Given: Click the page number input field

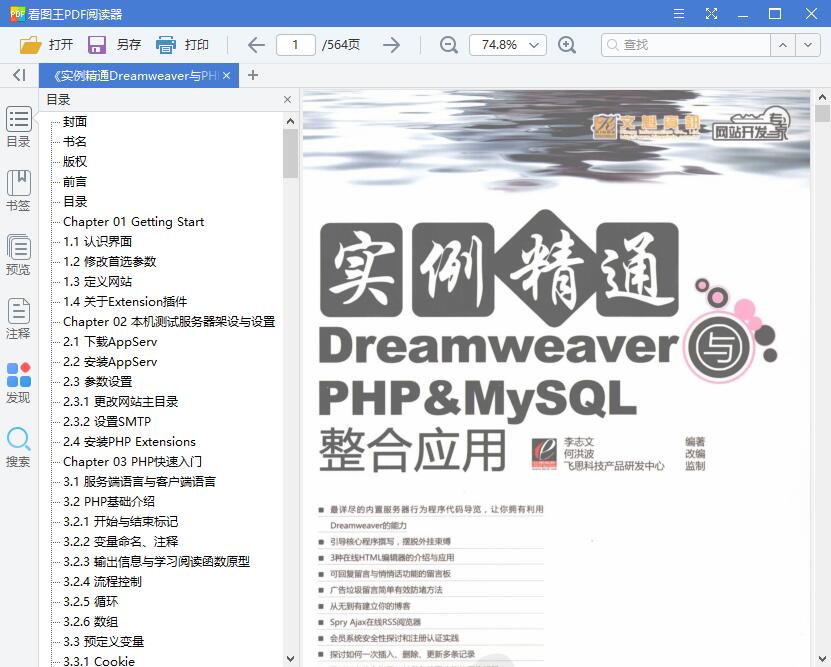Looking at the screenshot, I should point(296,45).
